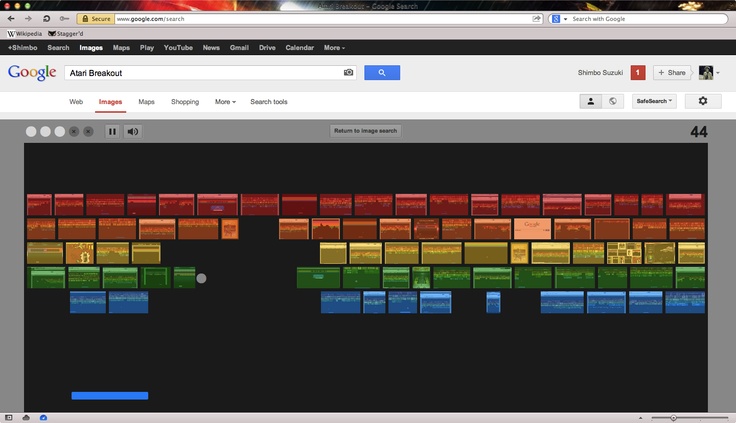Go forward with the browser forward arrow

(28, 19)
